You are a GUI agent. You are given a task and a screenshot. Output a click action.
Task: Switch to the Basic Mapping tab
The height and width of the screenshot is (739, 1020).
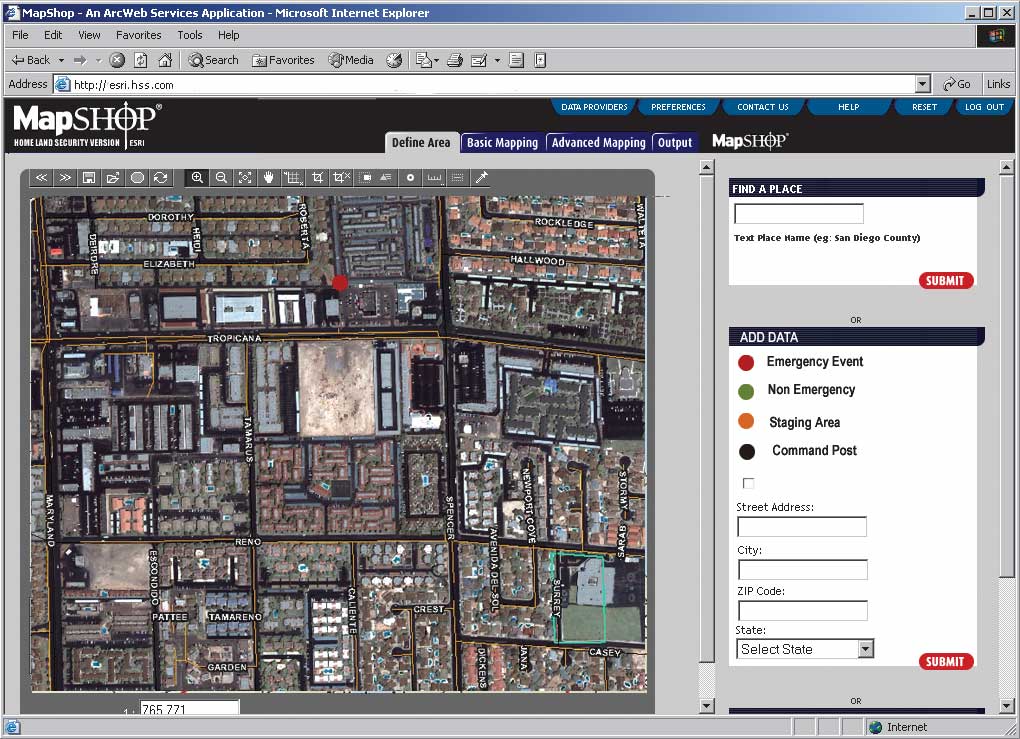coord(502,143)
